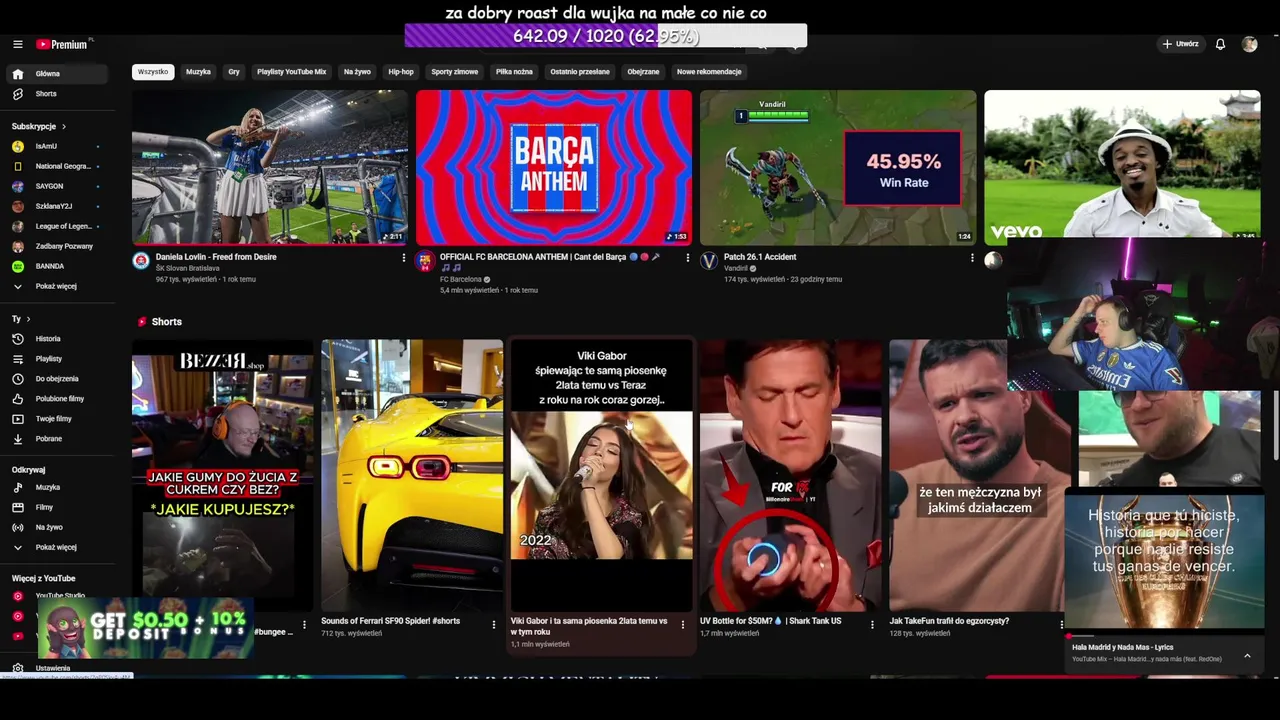Open League of Legends subscription

tap(57, 227)
